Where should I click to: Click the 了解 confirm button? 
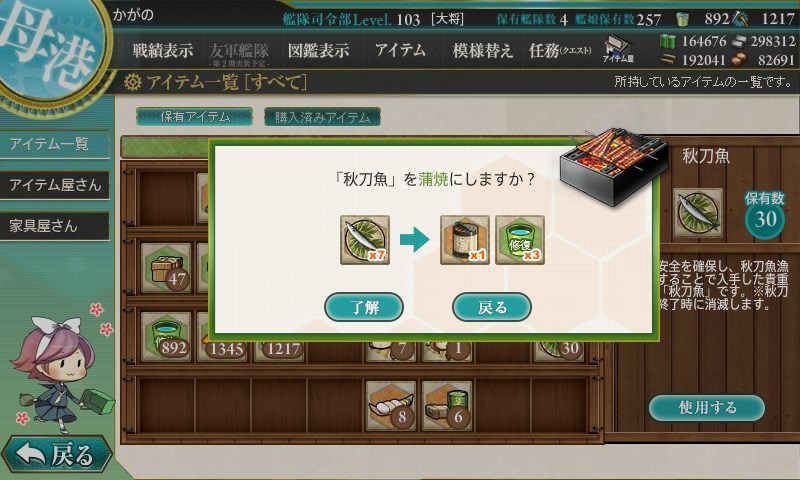[364, 307]
